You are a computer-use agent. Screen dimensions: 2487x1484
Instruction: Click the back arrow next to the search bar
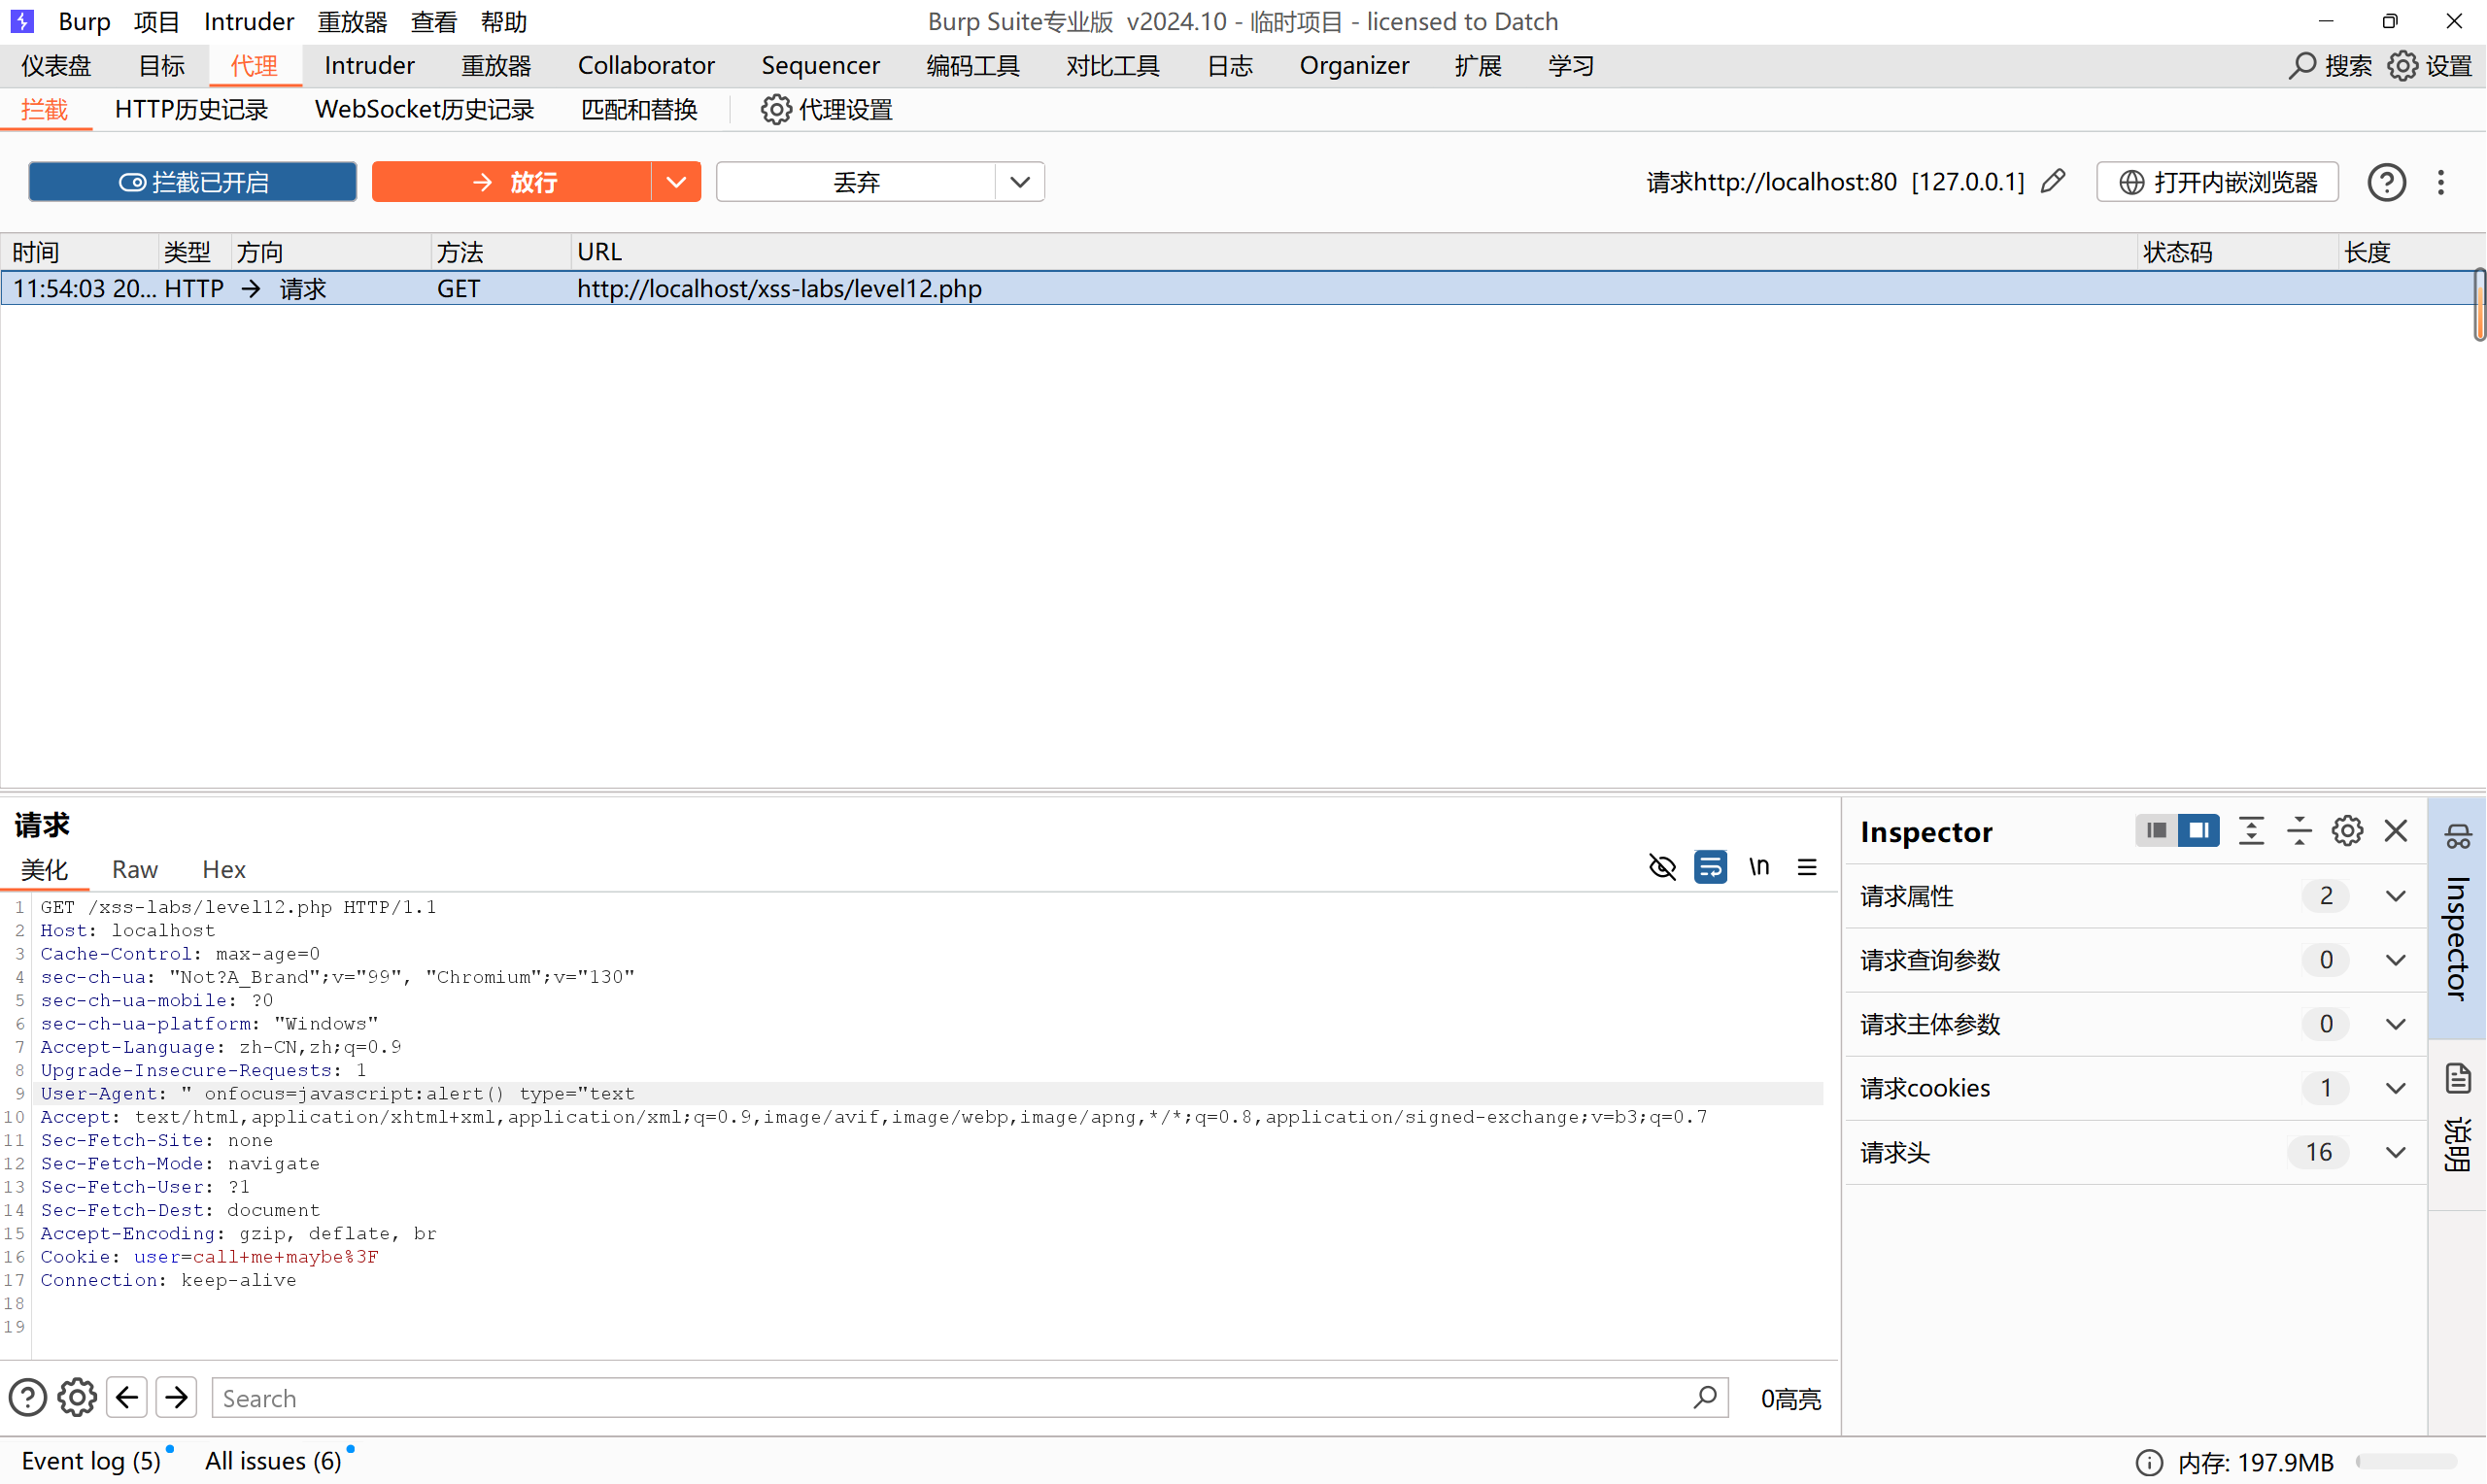click(127, 1398)
